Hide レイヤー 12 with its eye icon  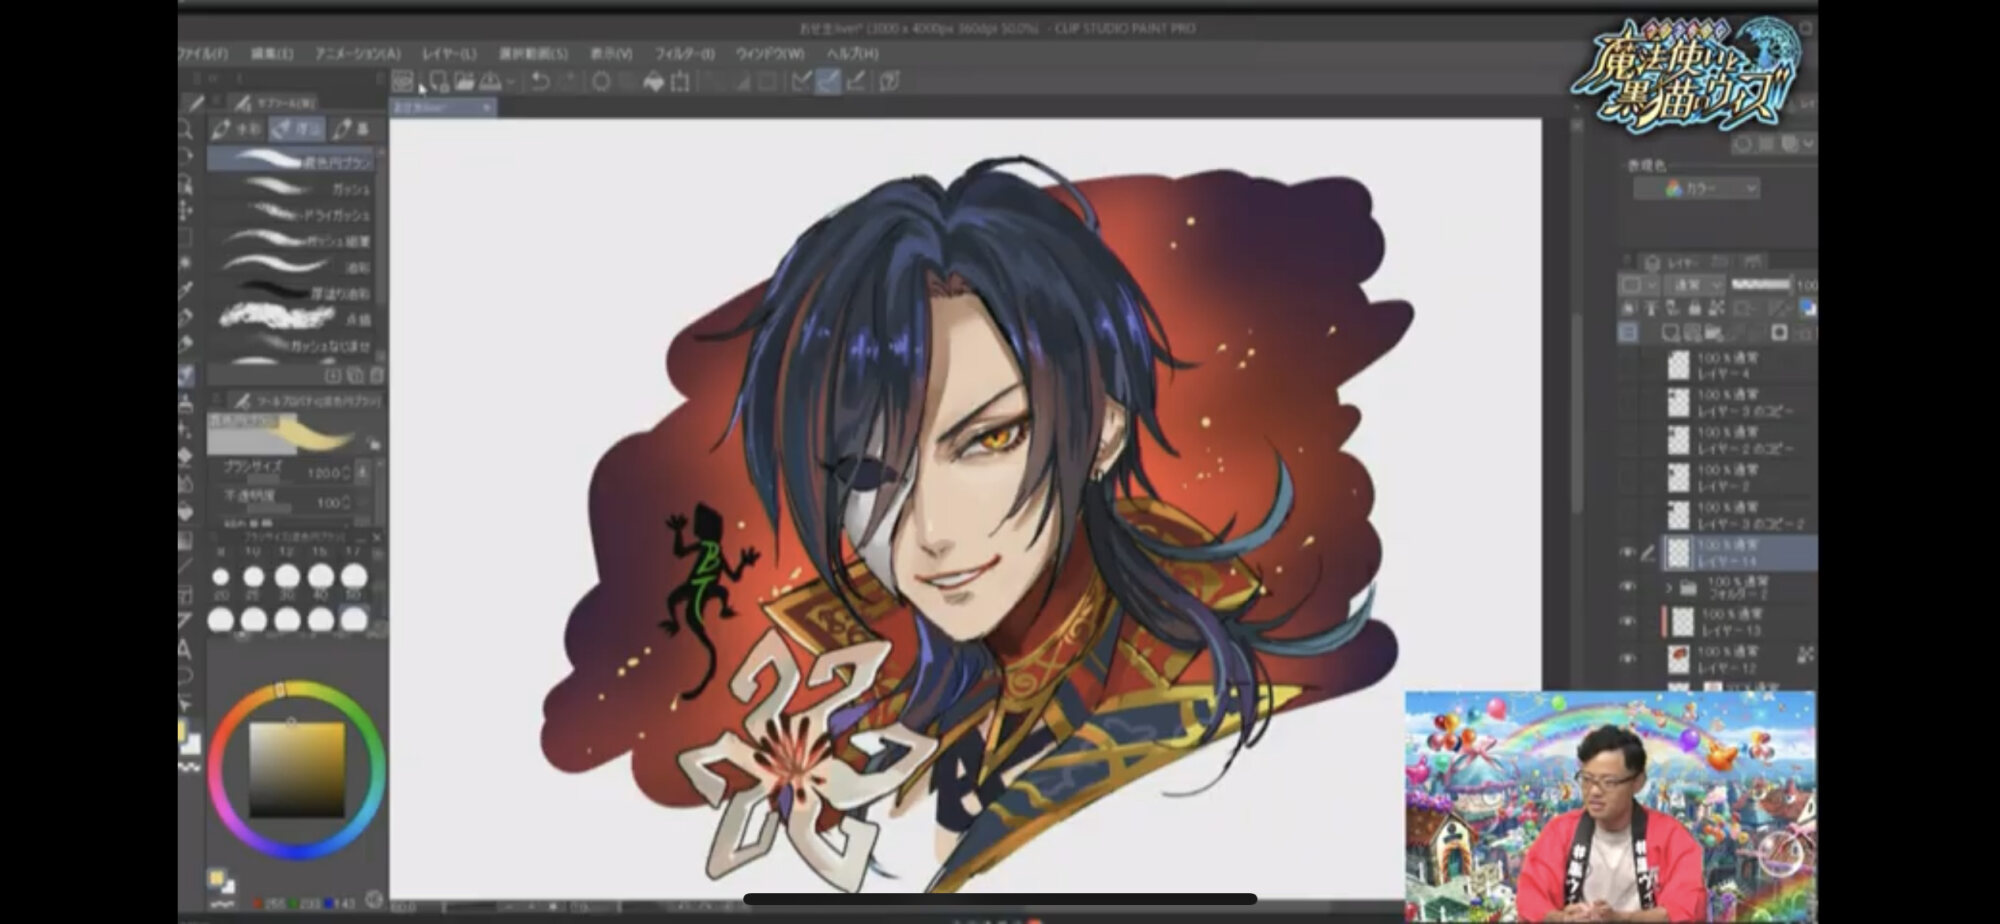tap(1627, 658)
